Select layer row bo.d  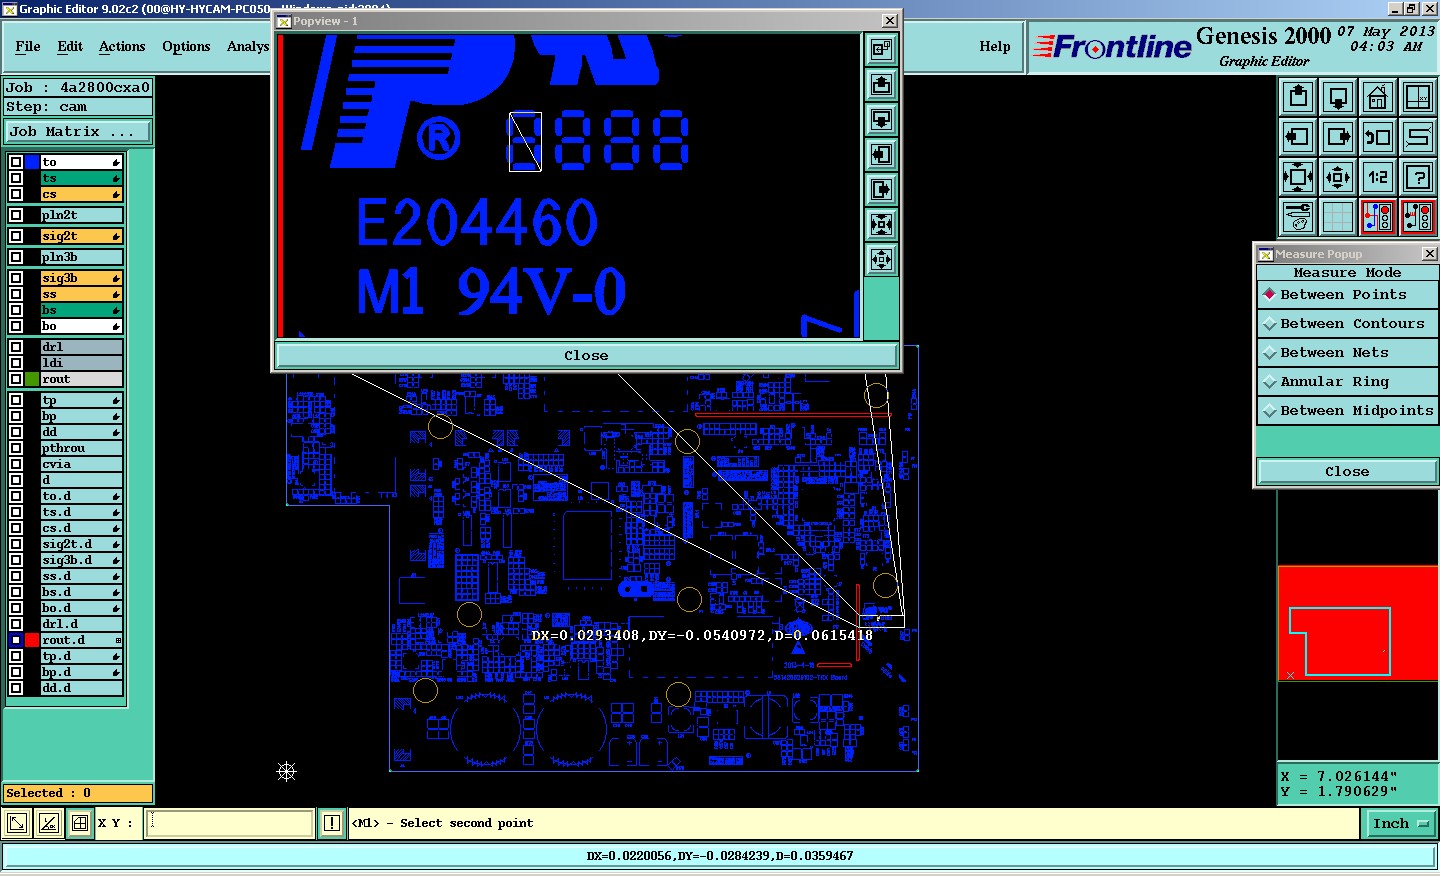pos(81,608)
